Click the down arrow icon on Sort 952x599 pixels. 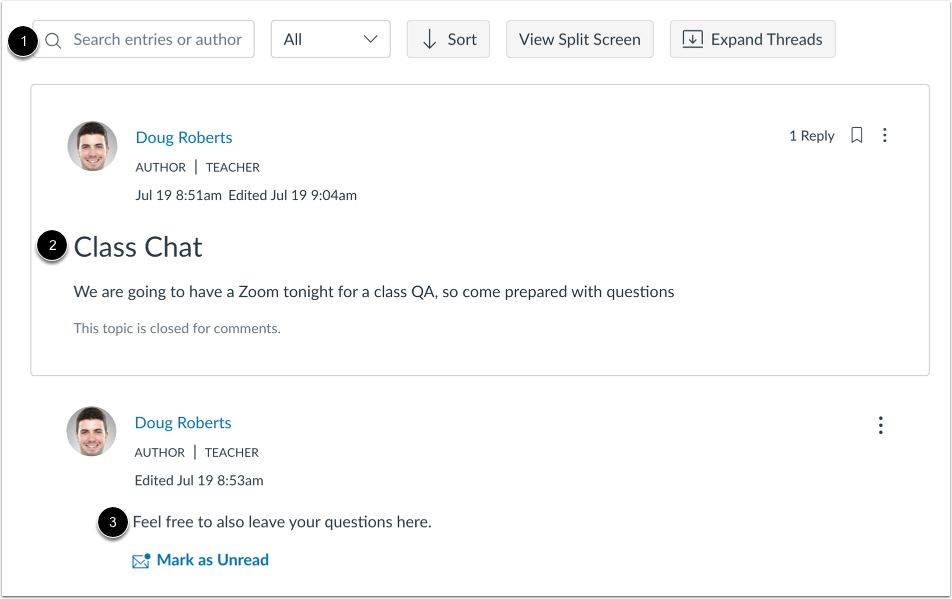click(x=430, y=40)
